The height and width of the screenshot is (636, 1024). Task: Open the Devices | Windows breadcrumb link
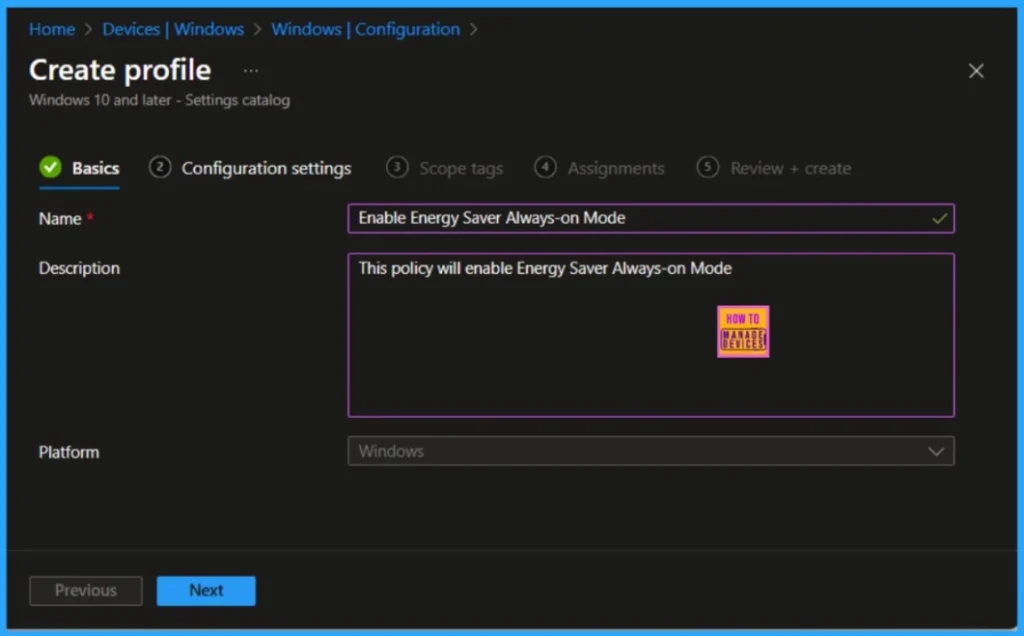[x=173, y=29]
